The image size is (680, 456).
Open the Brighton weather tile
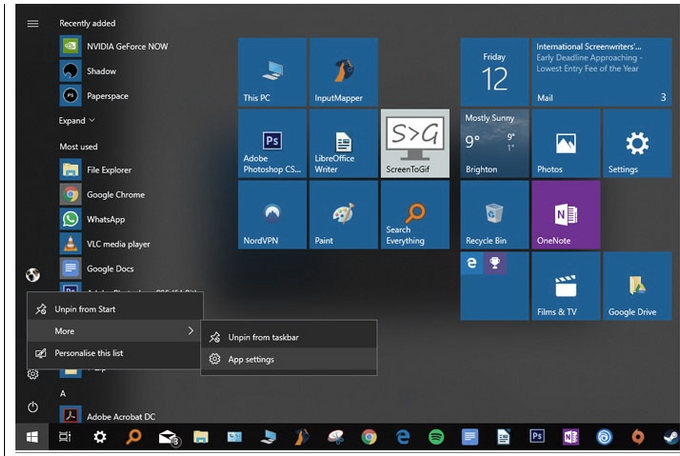494,144
